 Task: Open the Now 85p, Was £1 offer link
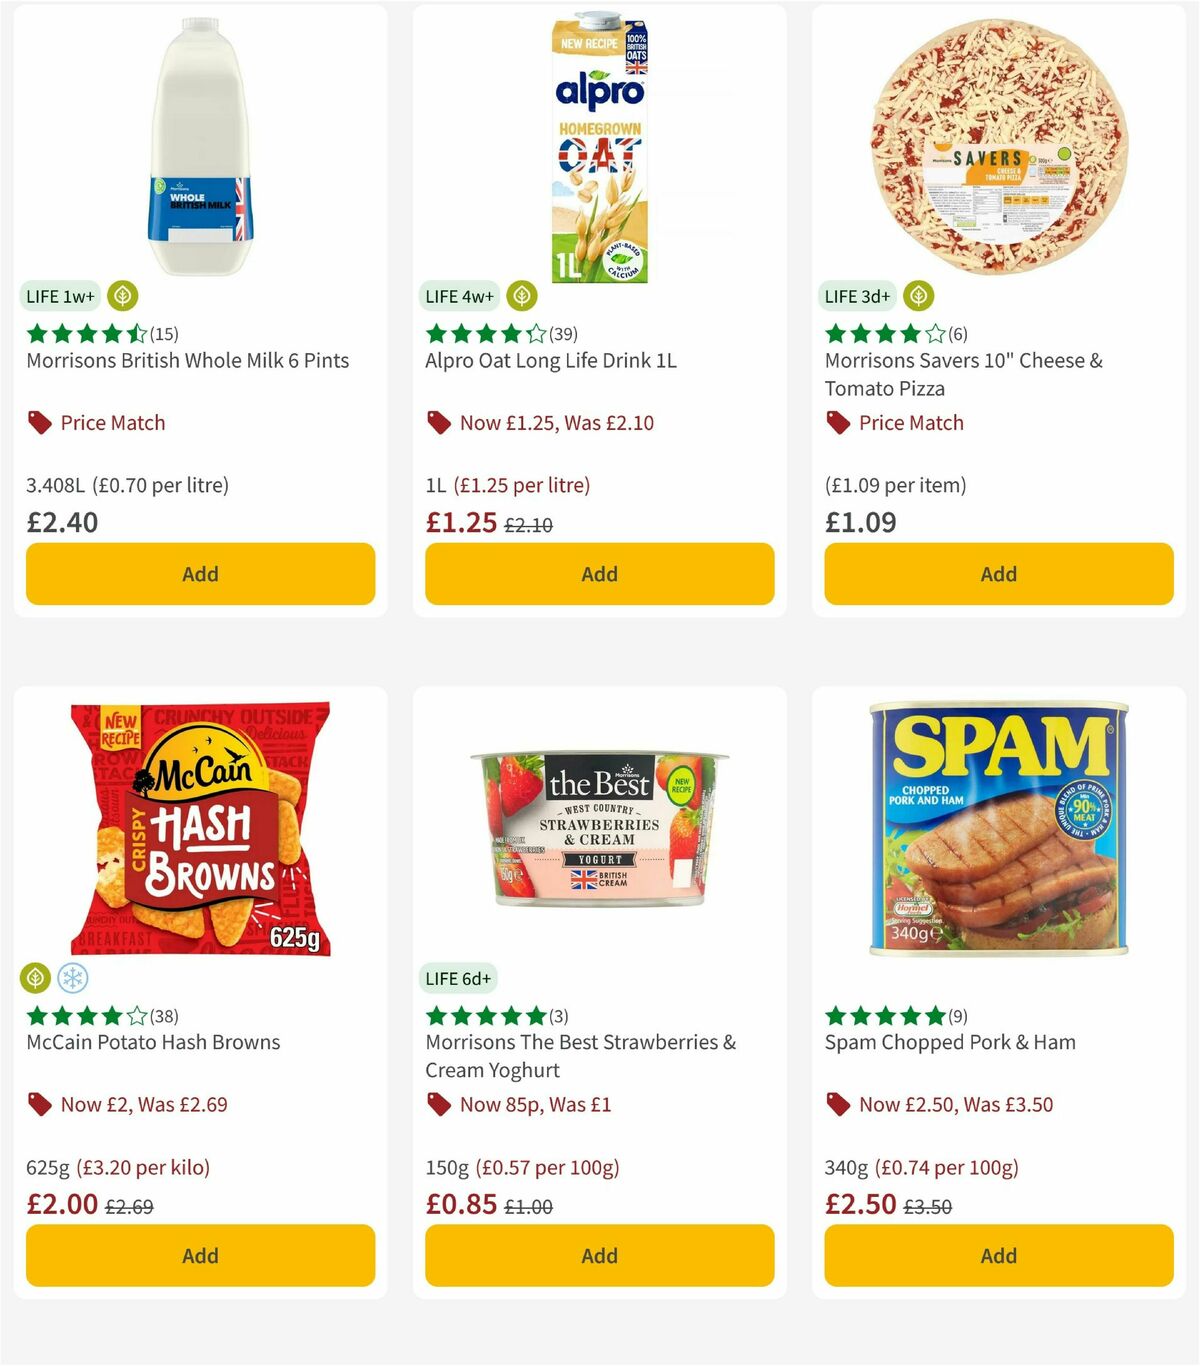point(533,1104)
